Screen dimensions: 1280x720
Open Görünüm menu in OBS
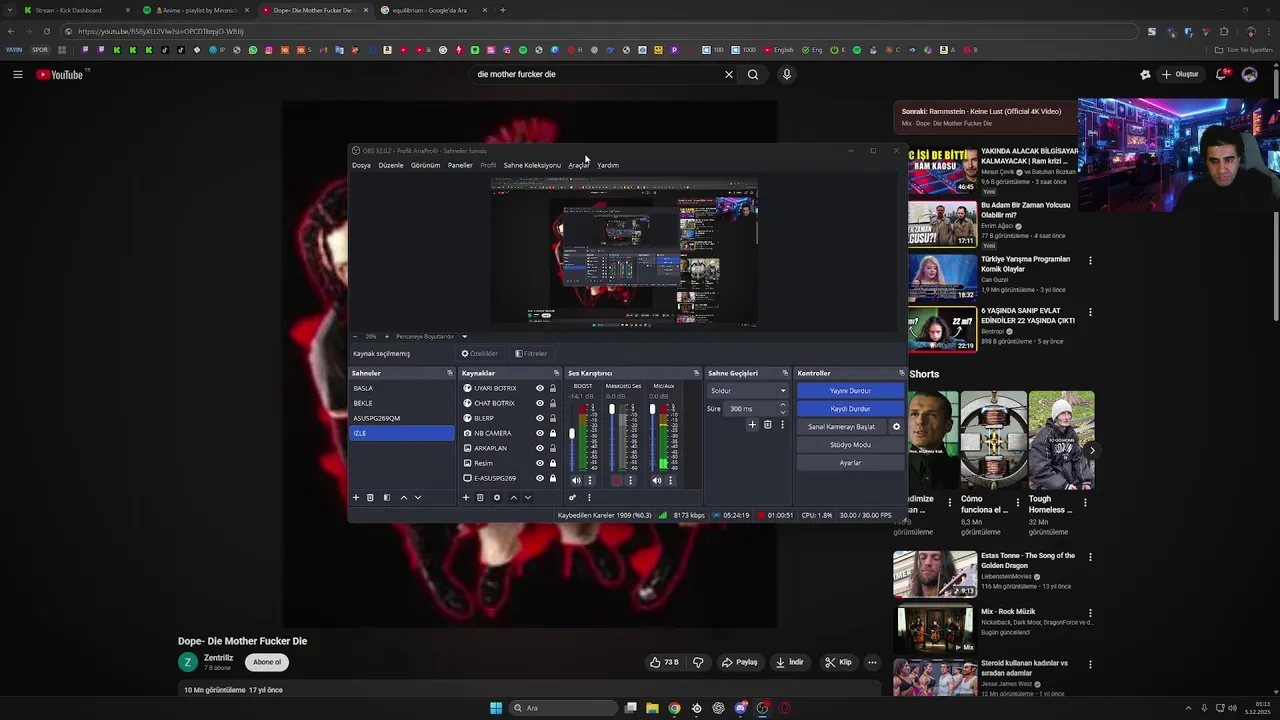[x=425, y=165]
